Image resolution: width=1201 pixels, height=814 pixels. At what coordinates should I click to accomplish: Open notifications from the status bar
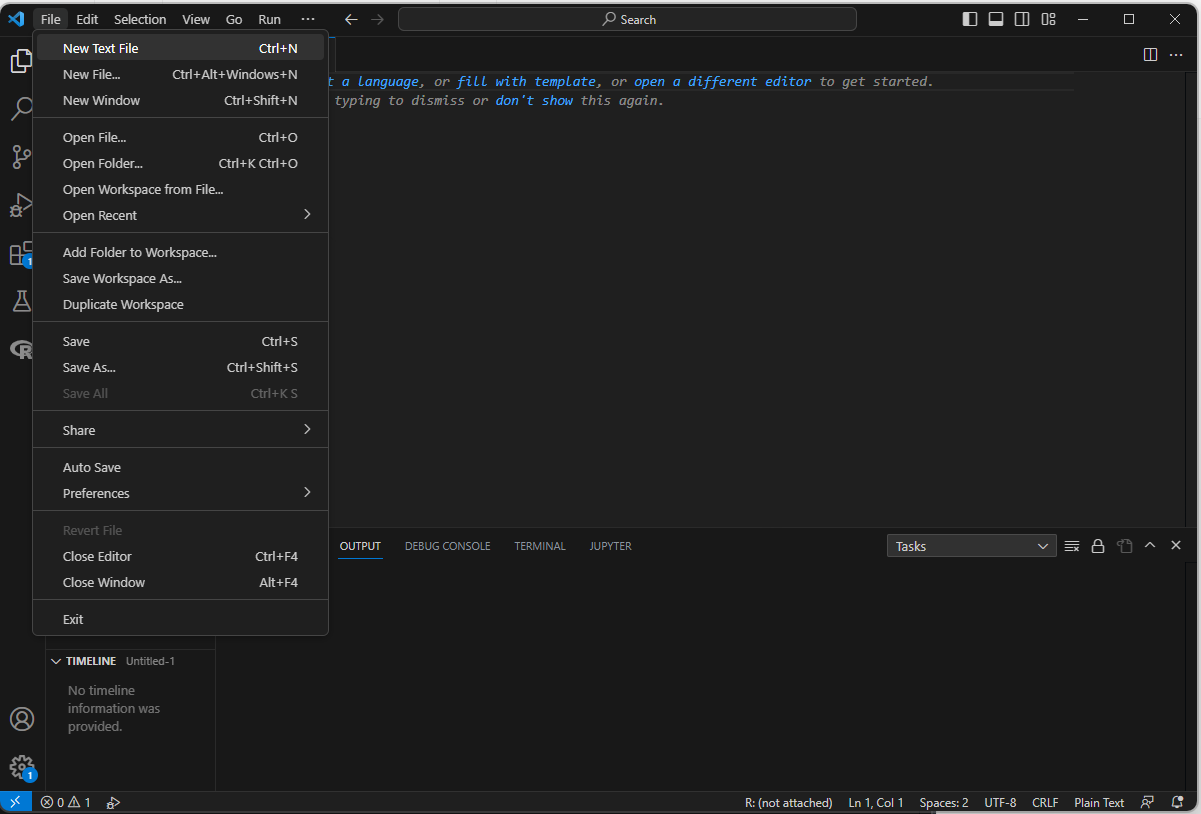(x=1178, y=801)
